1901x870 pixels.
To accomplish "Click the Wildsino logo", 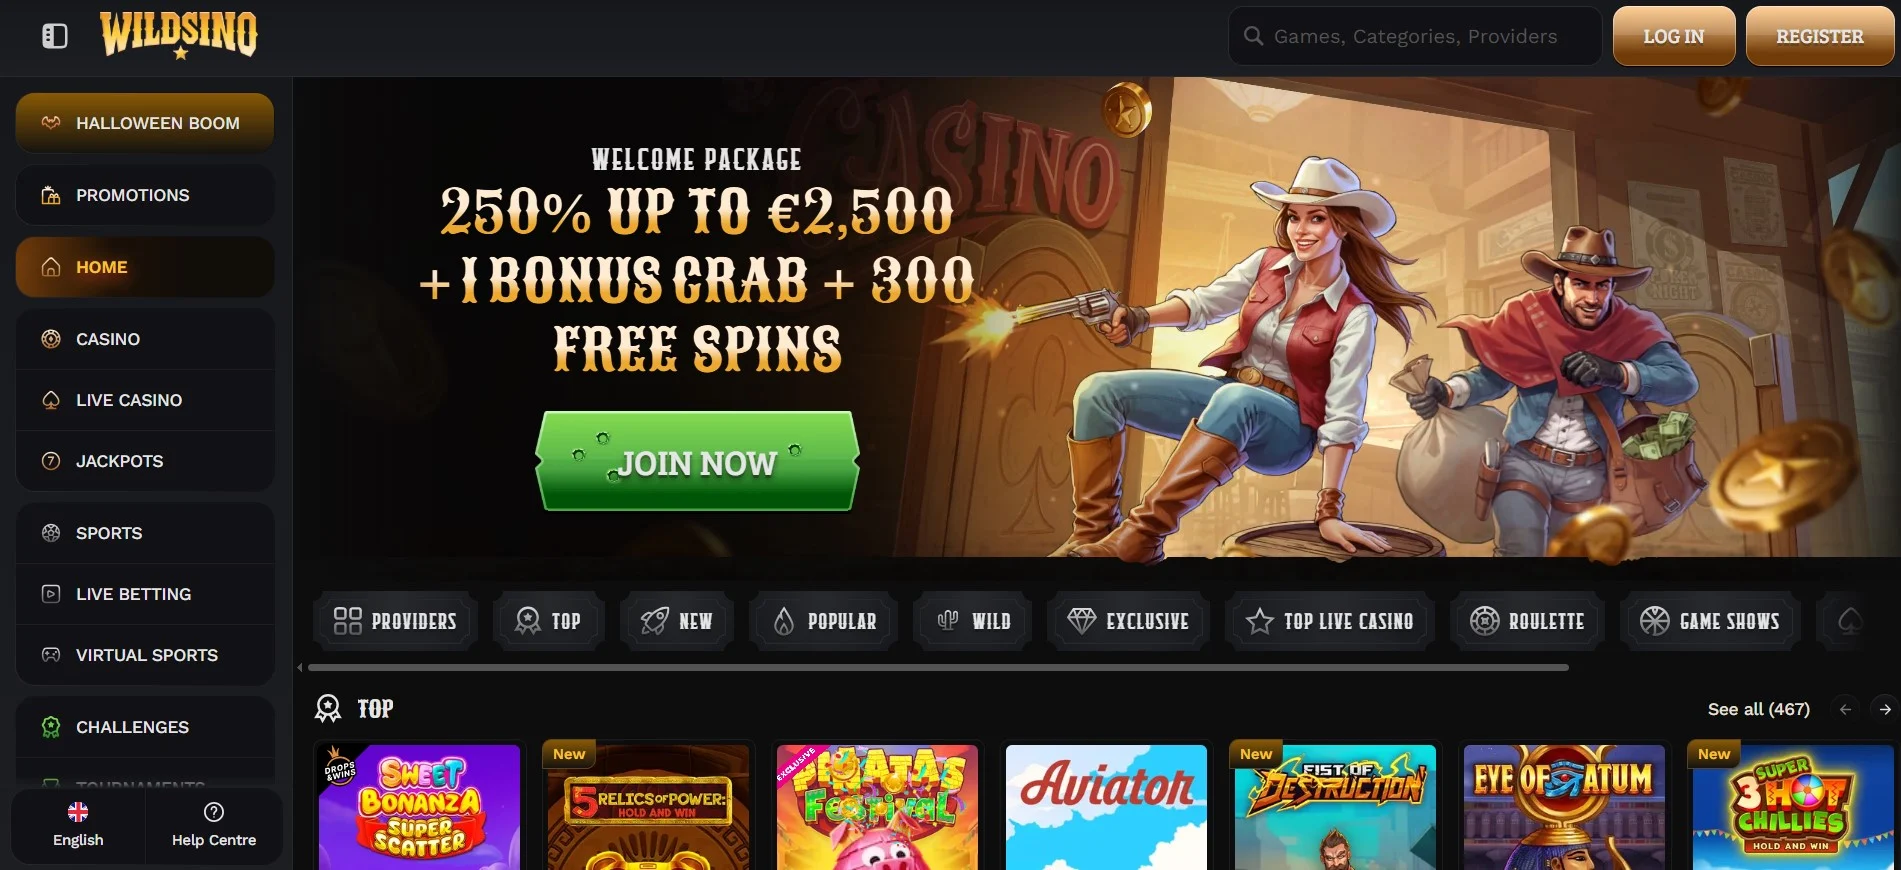I will [x=179, y=35].
